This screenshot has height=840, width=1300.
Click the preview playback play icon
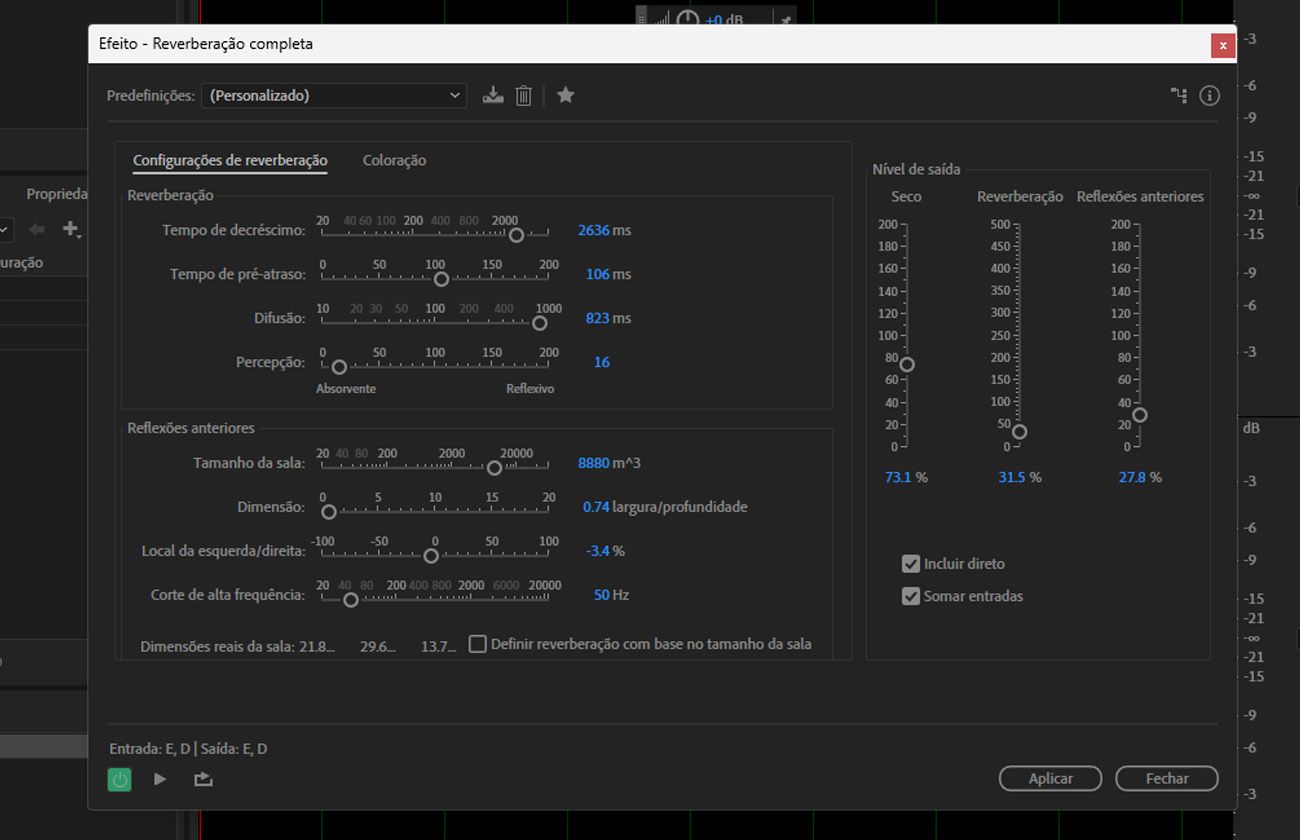(160, 778)
